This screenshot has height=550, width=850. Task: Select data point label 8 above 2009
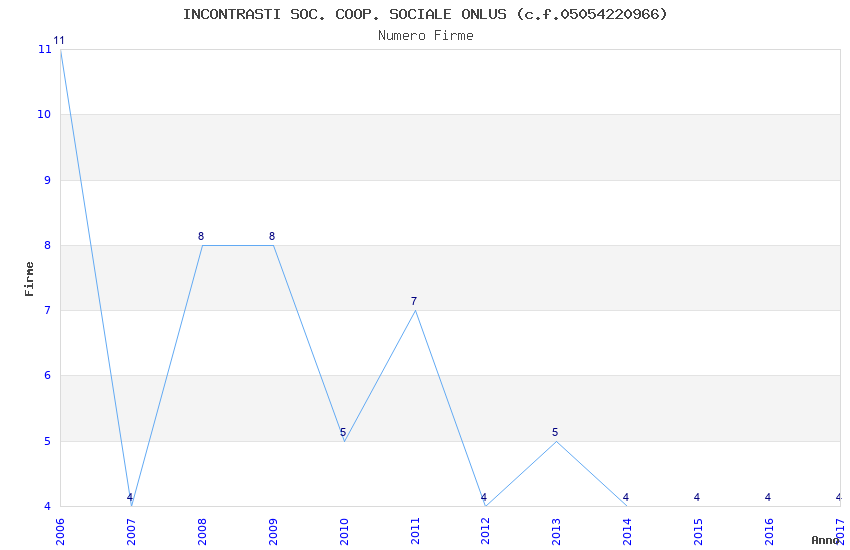(x=272, y=236)
